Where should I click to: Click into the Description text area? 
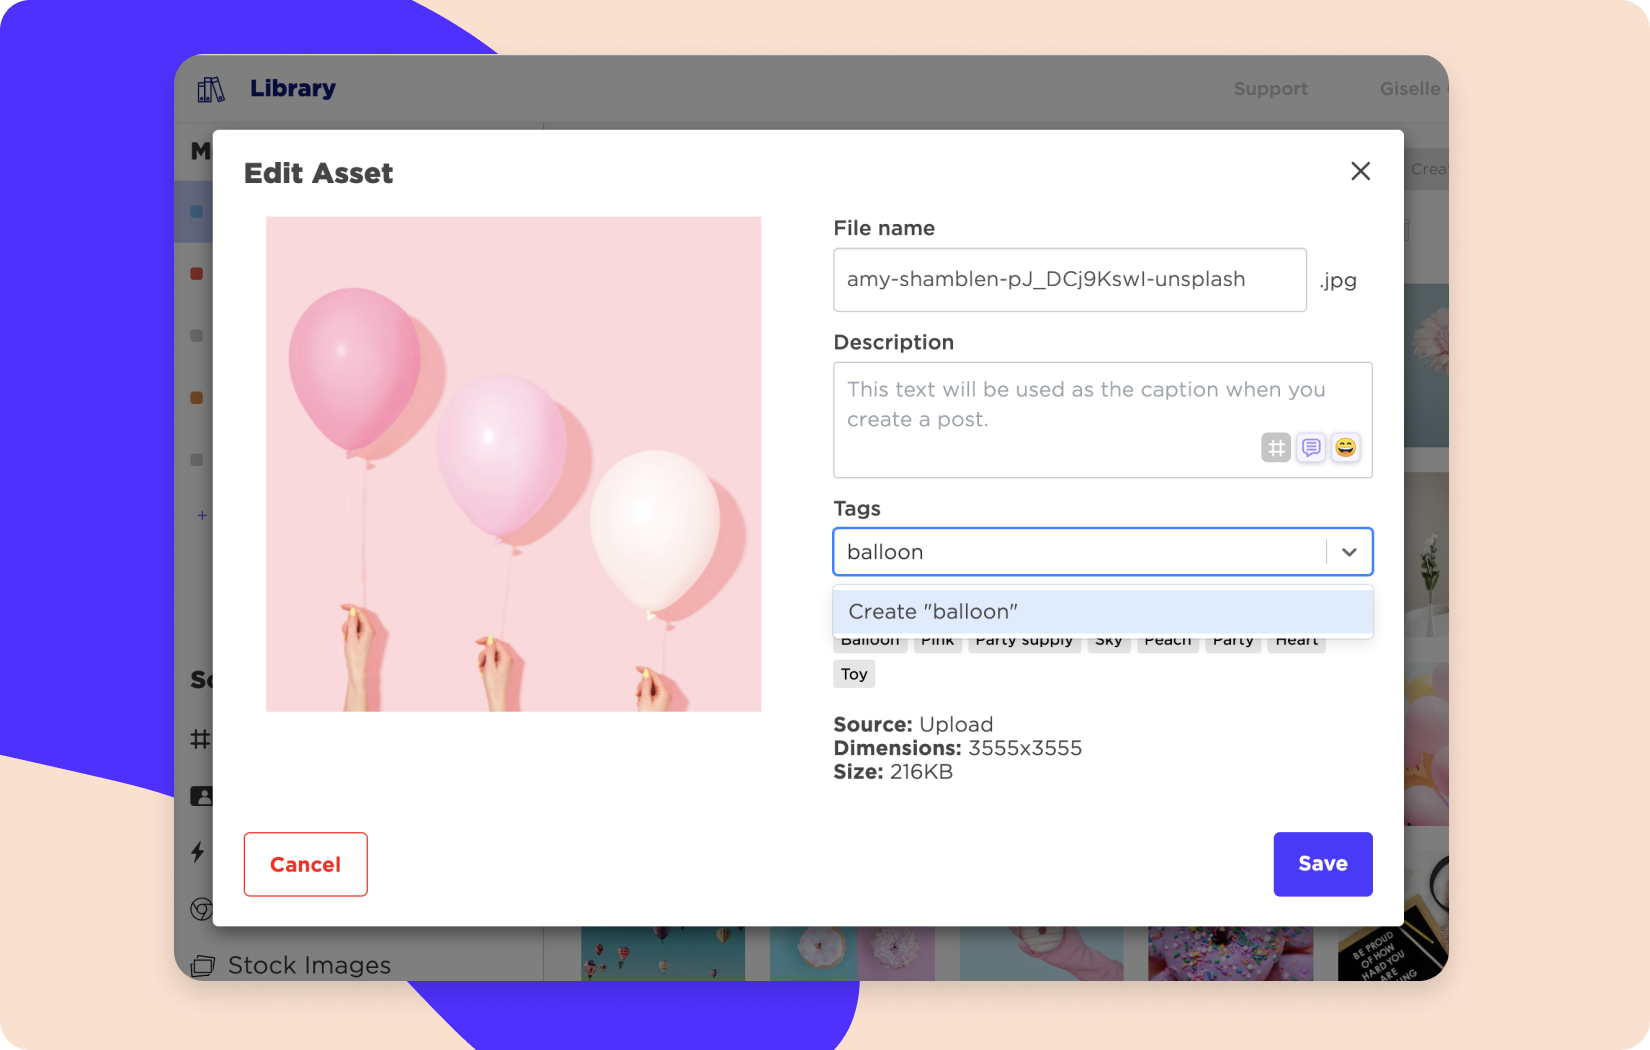pyautogui.click(x=1103, y=420)
